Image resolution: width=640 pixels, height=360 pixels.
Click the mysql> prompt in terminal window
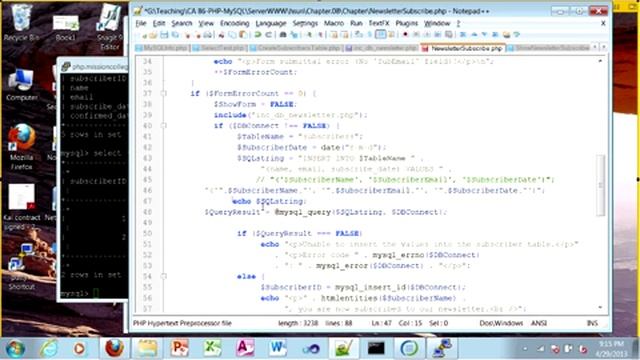pyautogui.click(x=74, y=293)
